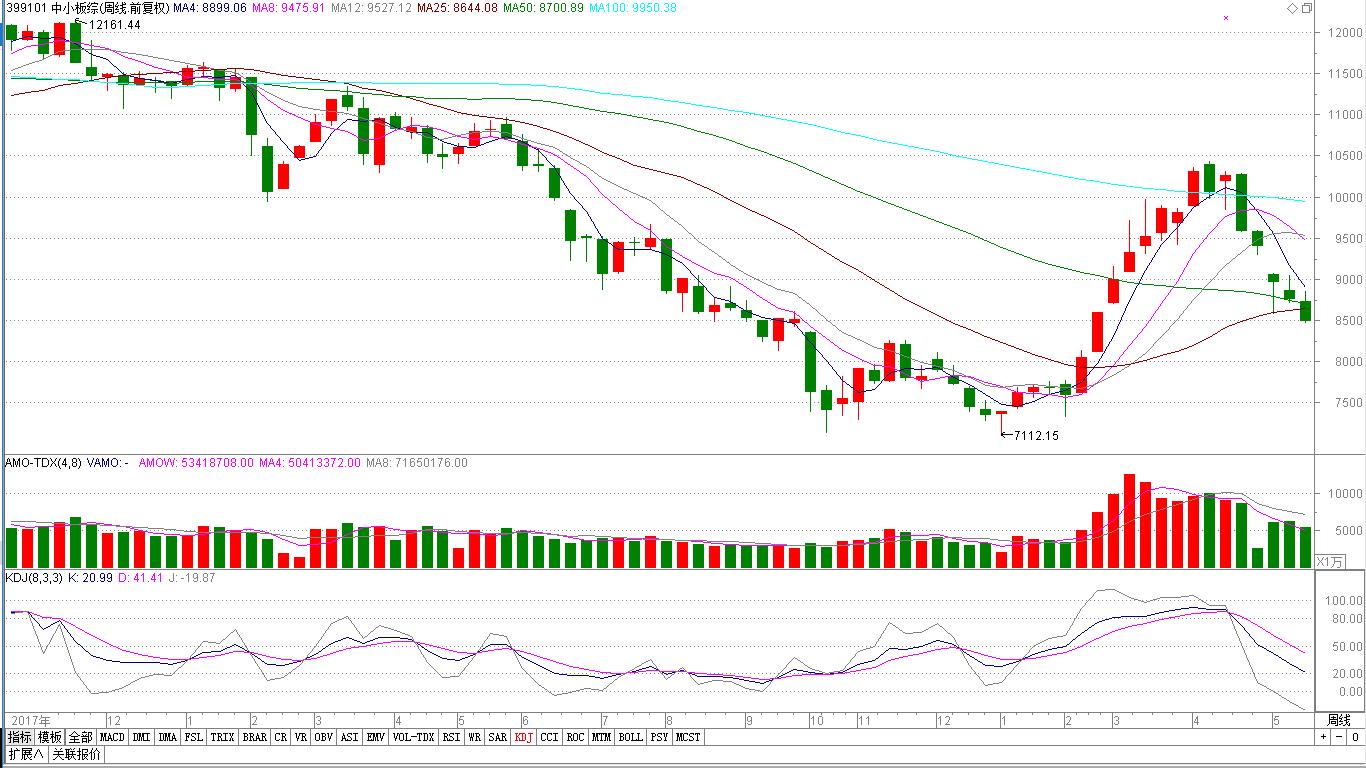Select the 全部 tab
The image size is (1366, 768).
click(81, 737)
